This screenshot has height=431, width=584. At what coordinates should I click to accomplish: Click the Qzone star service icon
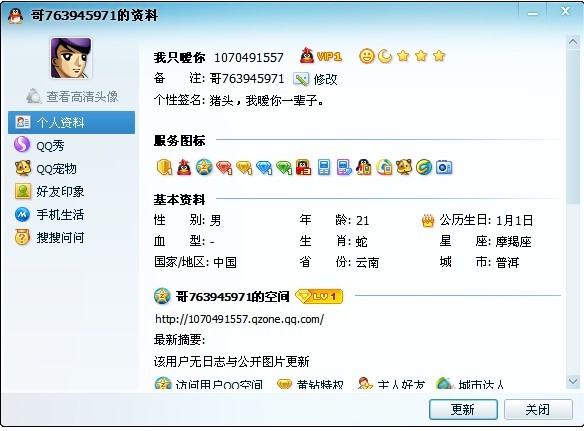[x=204, y=167]
